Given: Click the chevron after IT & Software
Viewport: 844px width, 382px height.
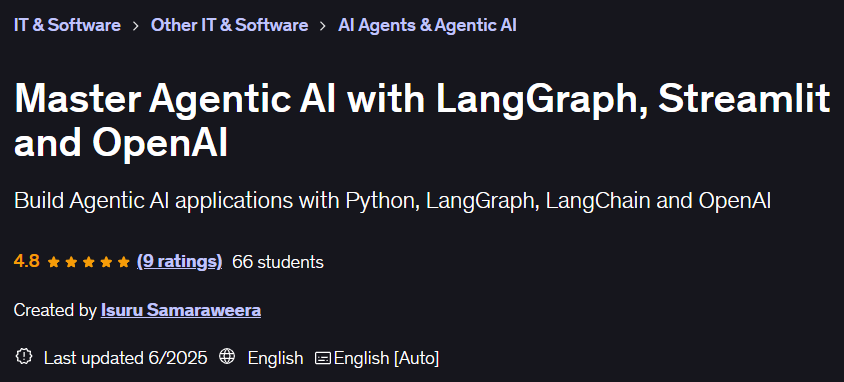Looking at the screenshot, I should pos(136,26).
